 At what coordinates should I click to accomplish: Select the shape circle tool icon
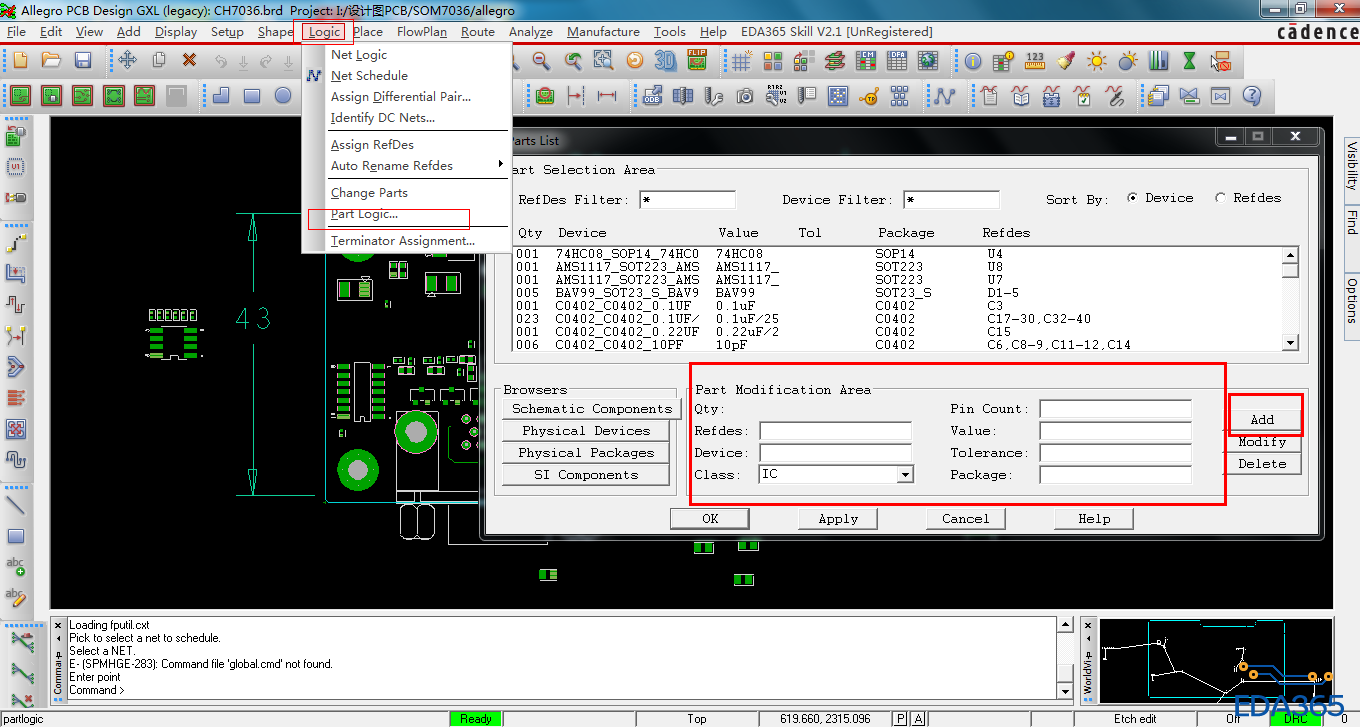(283, 97)
